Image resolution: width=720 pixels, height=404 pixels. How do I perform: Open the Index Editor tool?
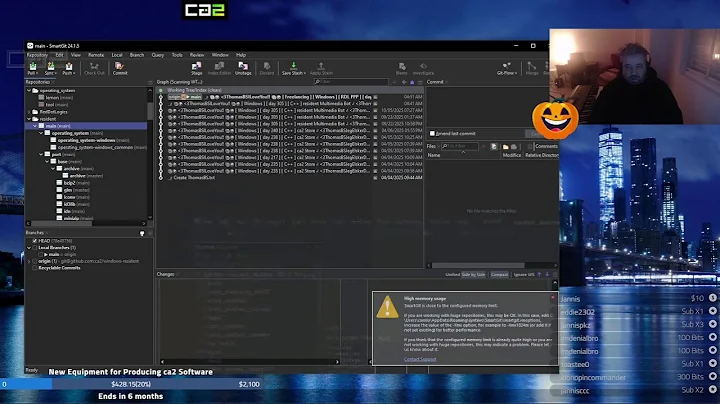pyautogui.click(x=219, y=68)
